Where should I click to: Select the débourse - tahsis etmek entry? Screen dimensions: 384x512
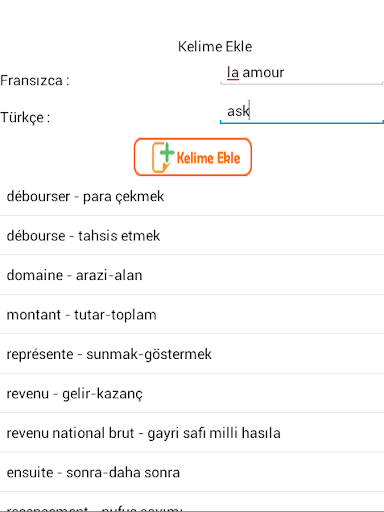(192, 236)
